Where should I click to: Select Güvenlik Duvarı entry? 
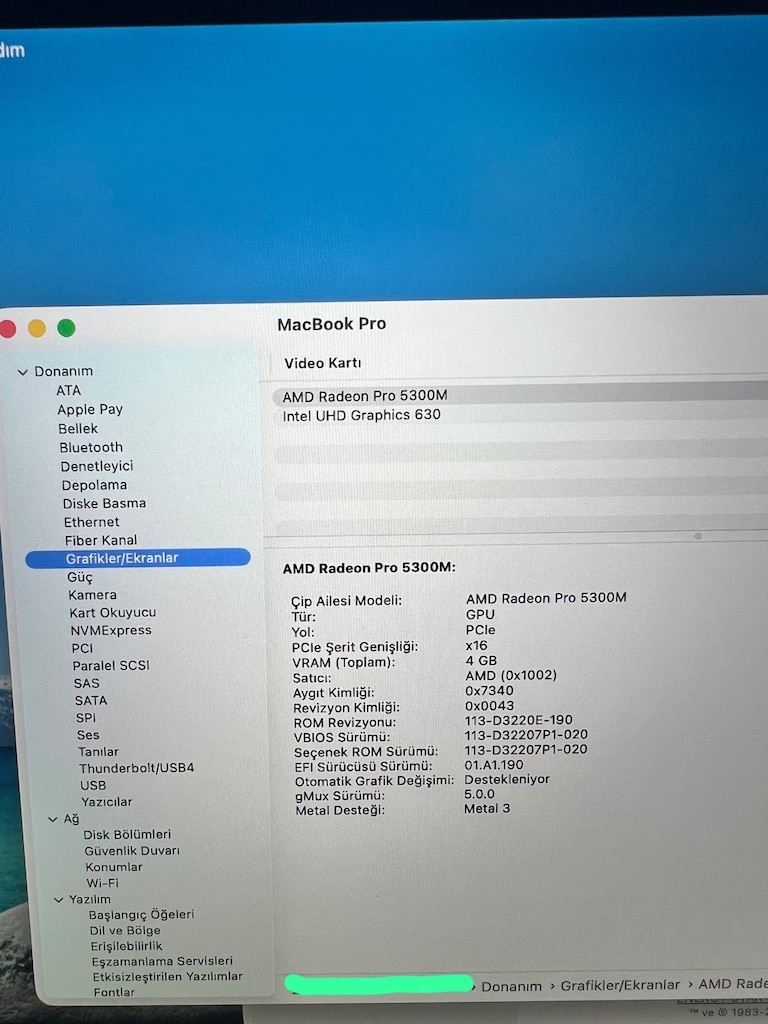click(x=132, y=851)
